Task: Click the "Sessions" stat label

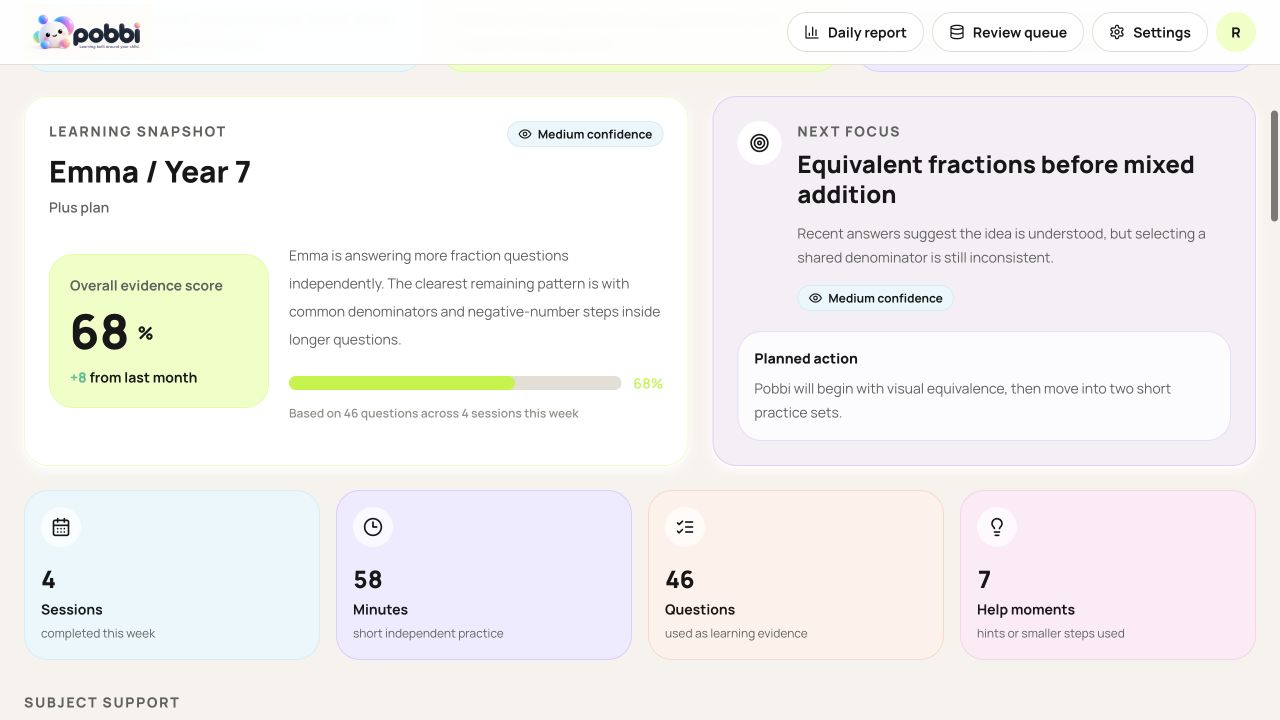Action: pyautogui.click(x=72, y=610)
